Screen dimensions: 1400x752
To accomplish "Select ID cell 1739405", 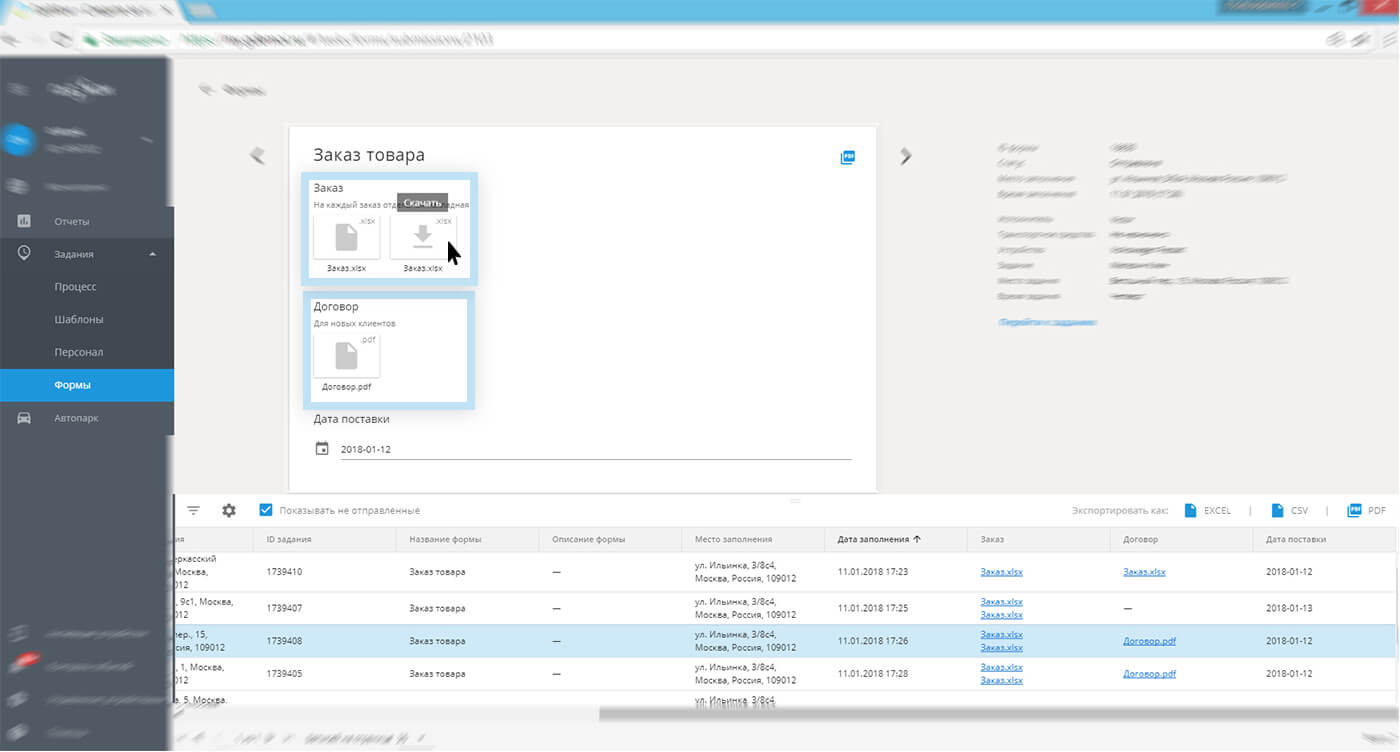I will tap(284, 674).
